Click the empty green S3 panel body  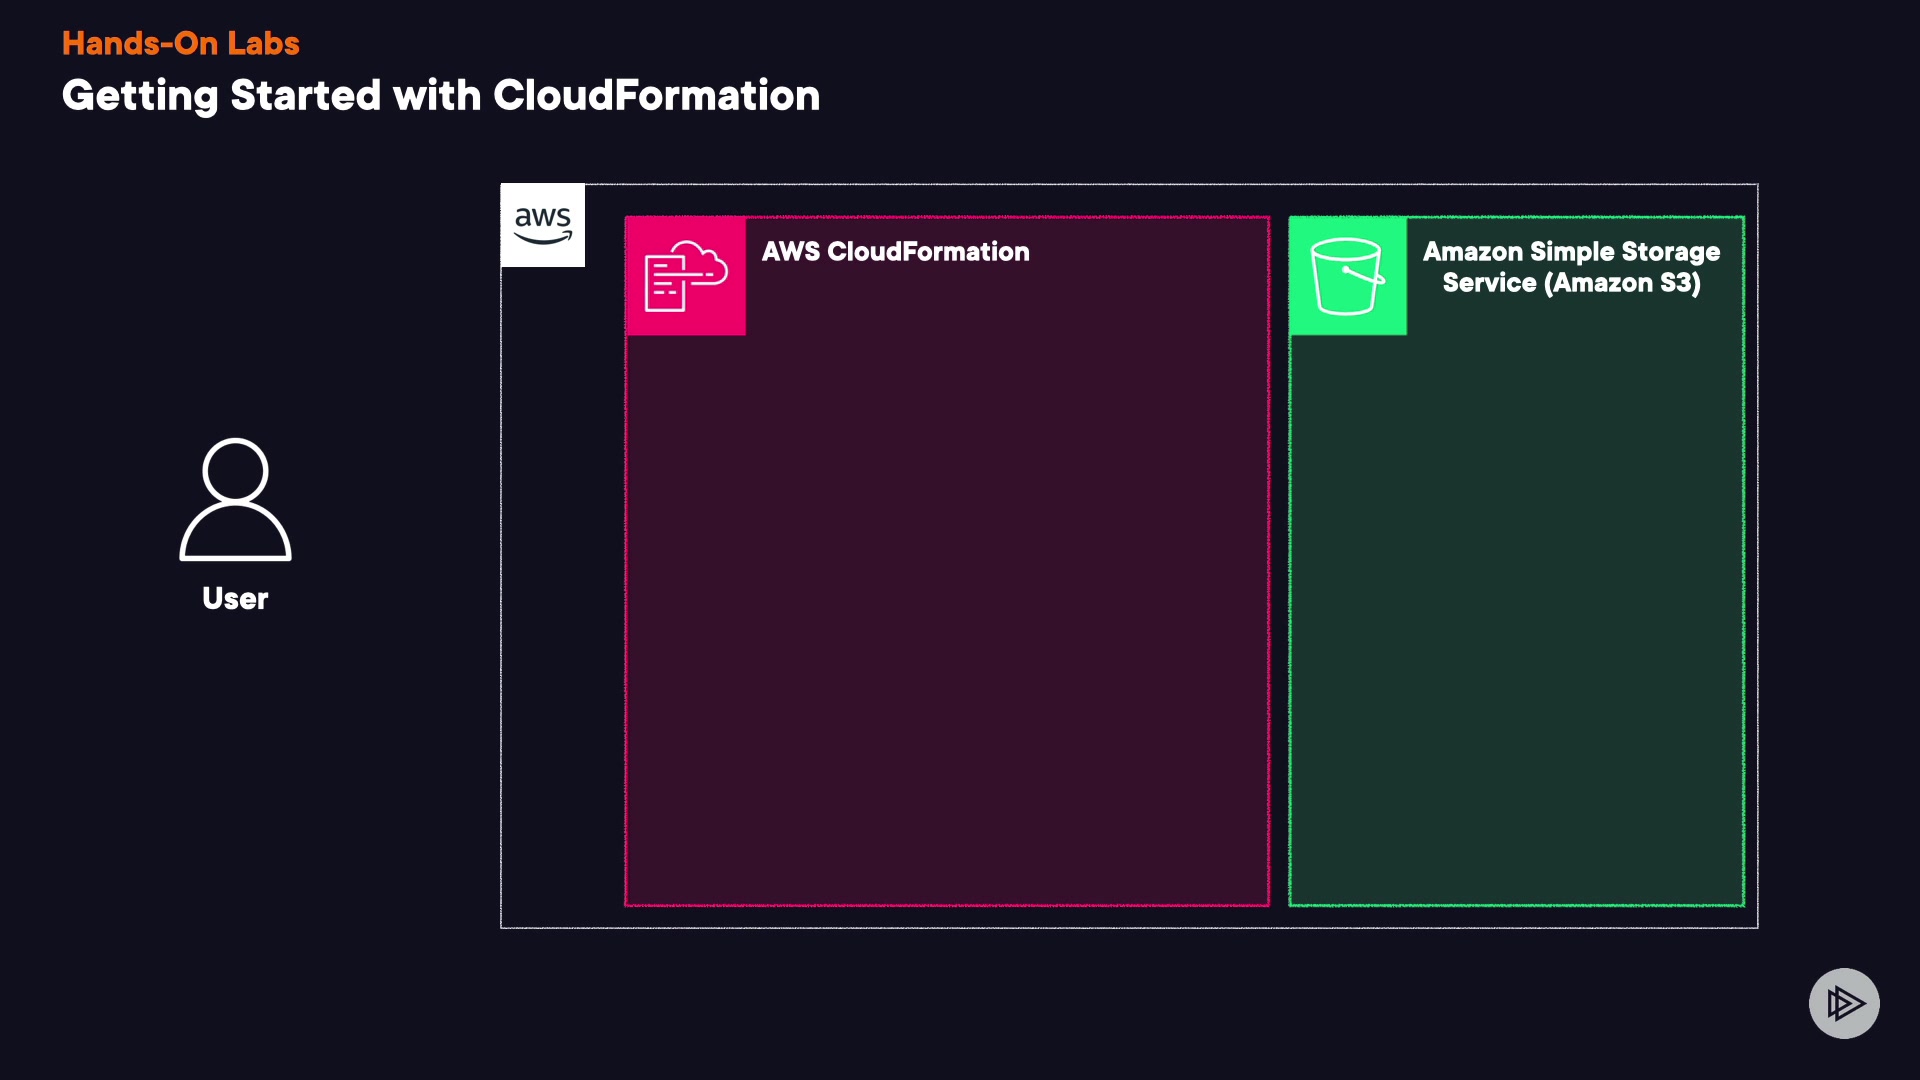click(x=1516, y=620)
